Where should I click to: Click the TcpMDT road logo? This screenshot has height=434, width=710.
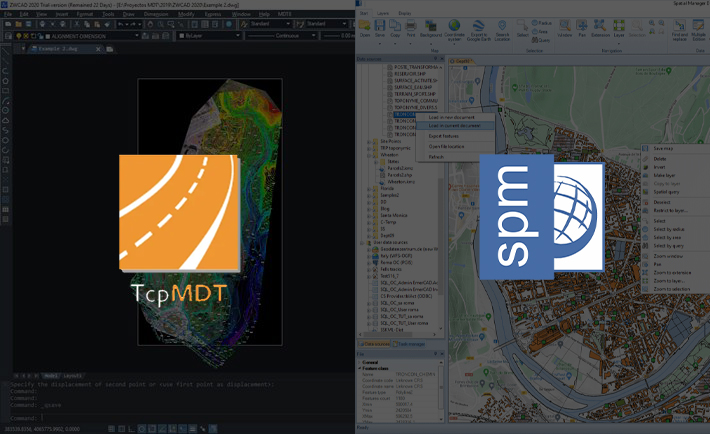tap(182, 212)
